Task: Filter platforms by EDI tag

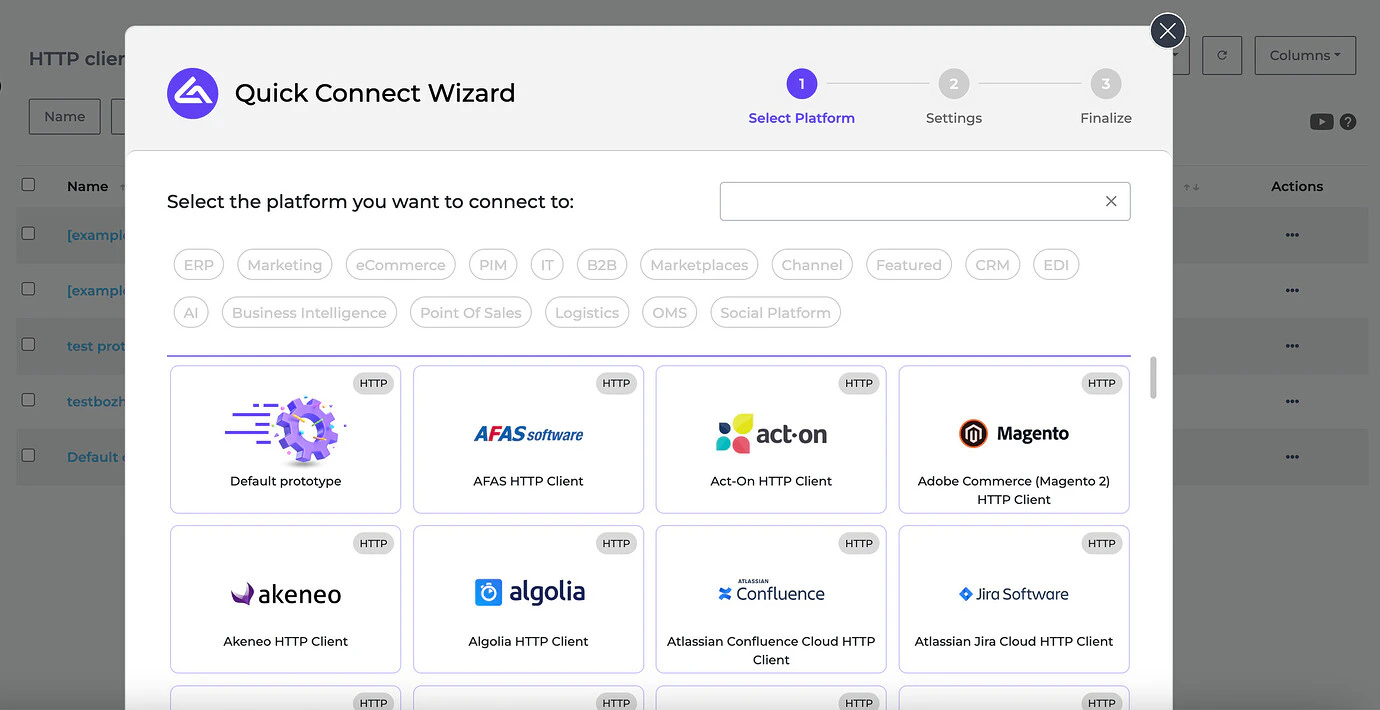Action: [x=1056, y=265]
